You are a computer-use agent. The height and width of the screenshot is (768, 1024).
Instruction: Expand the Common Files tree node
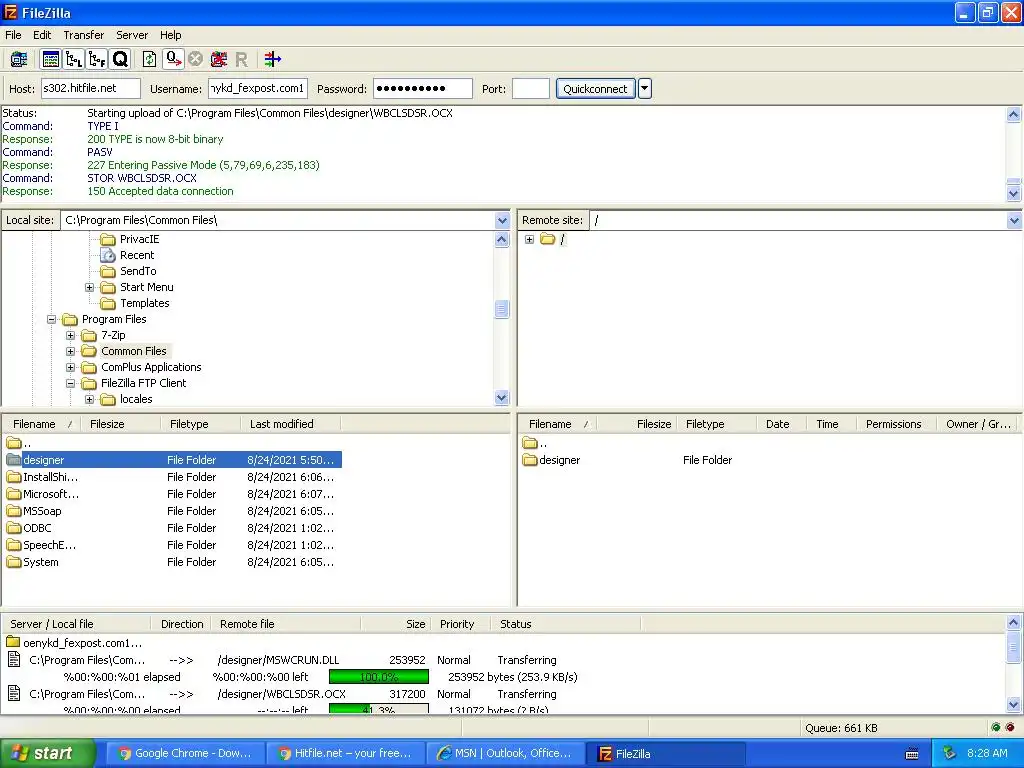click(x=71, y=351)
